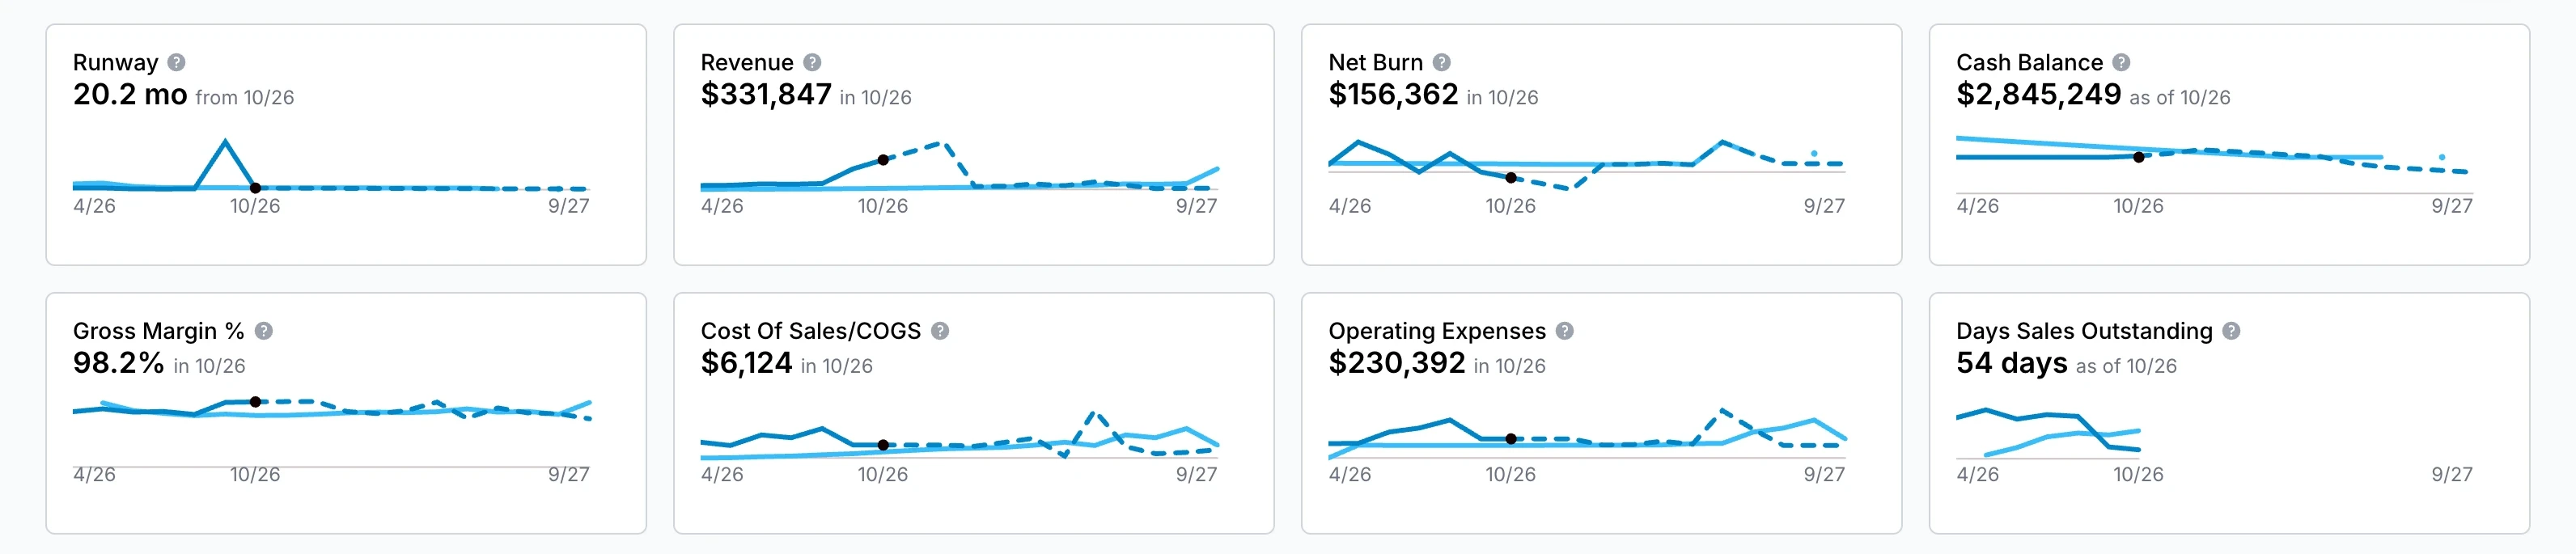Select the 10/26 marker on Cash Balance chart
Image resolution: width=2576 pixels, height=554 pixels.
2138,157
